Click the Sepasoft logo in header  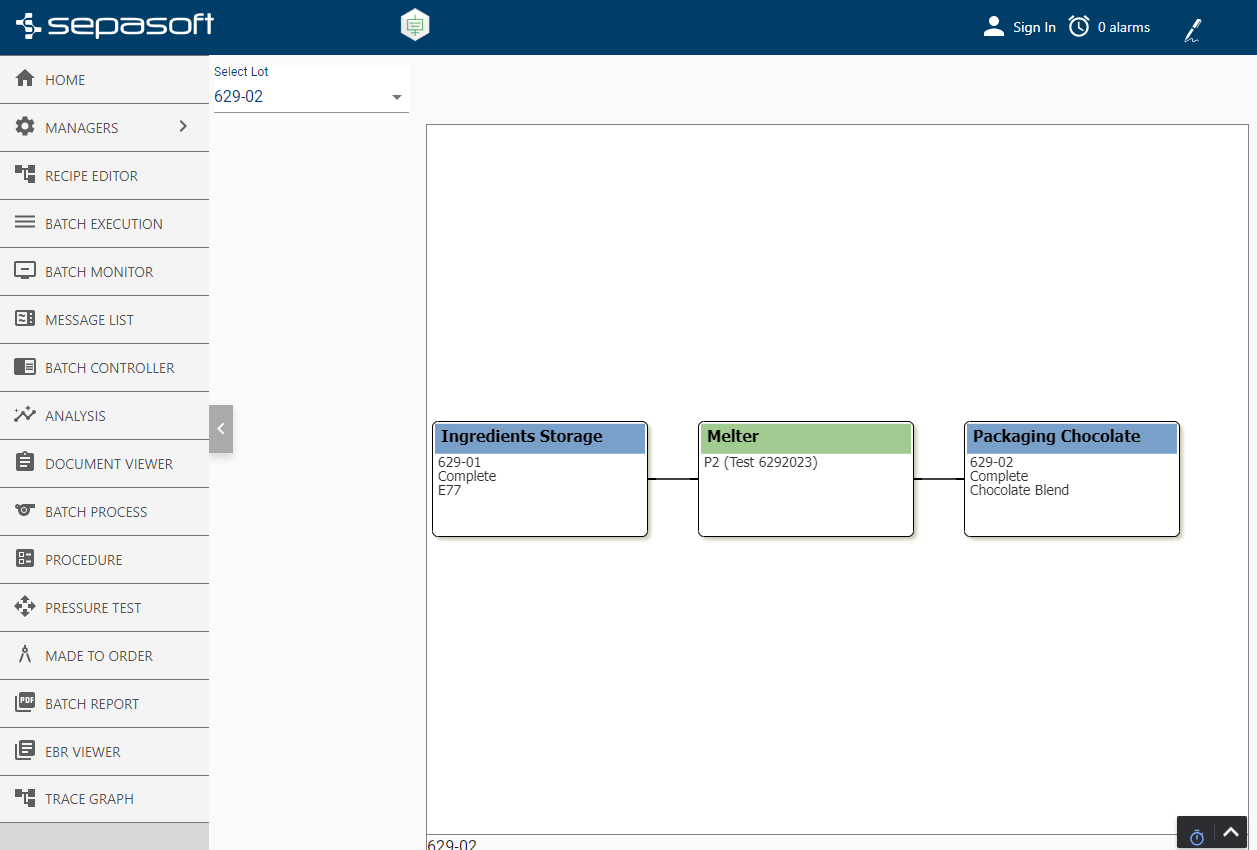[x=115, y=26]
